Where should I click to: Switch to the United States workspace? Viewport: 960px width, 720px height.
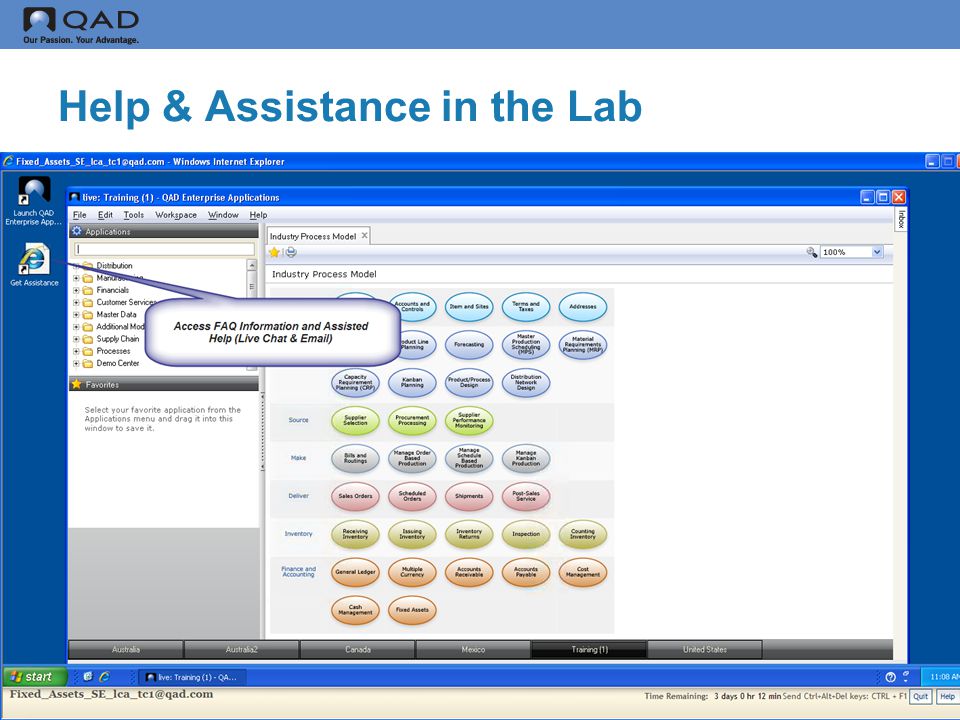click(x=705, y=650)
